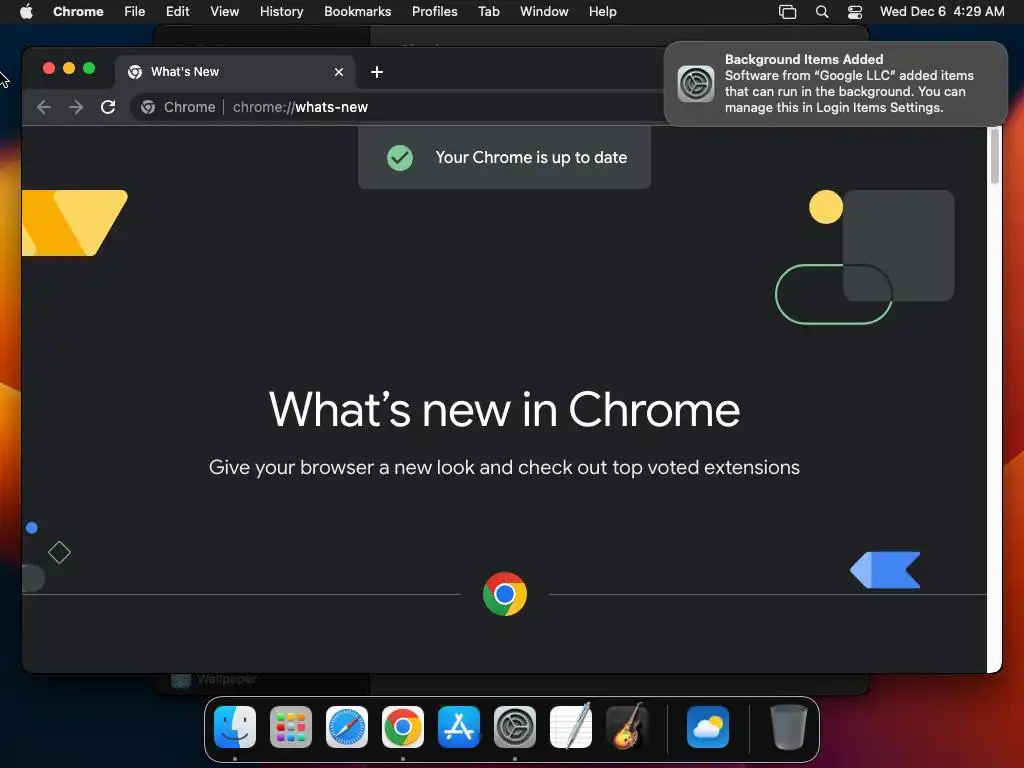Open a new tab with plus button

(x=377, y=72)
